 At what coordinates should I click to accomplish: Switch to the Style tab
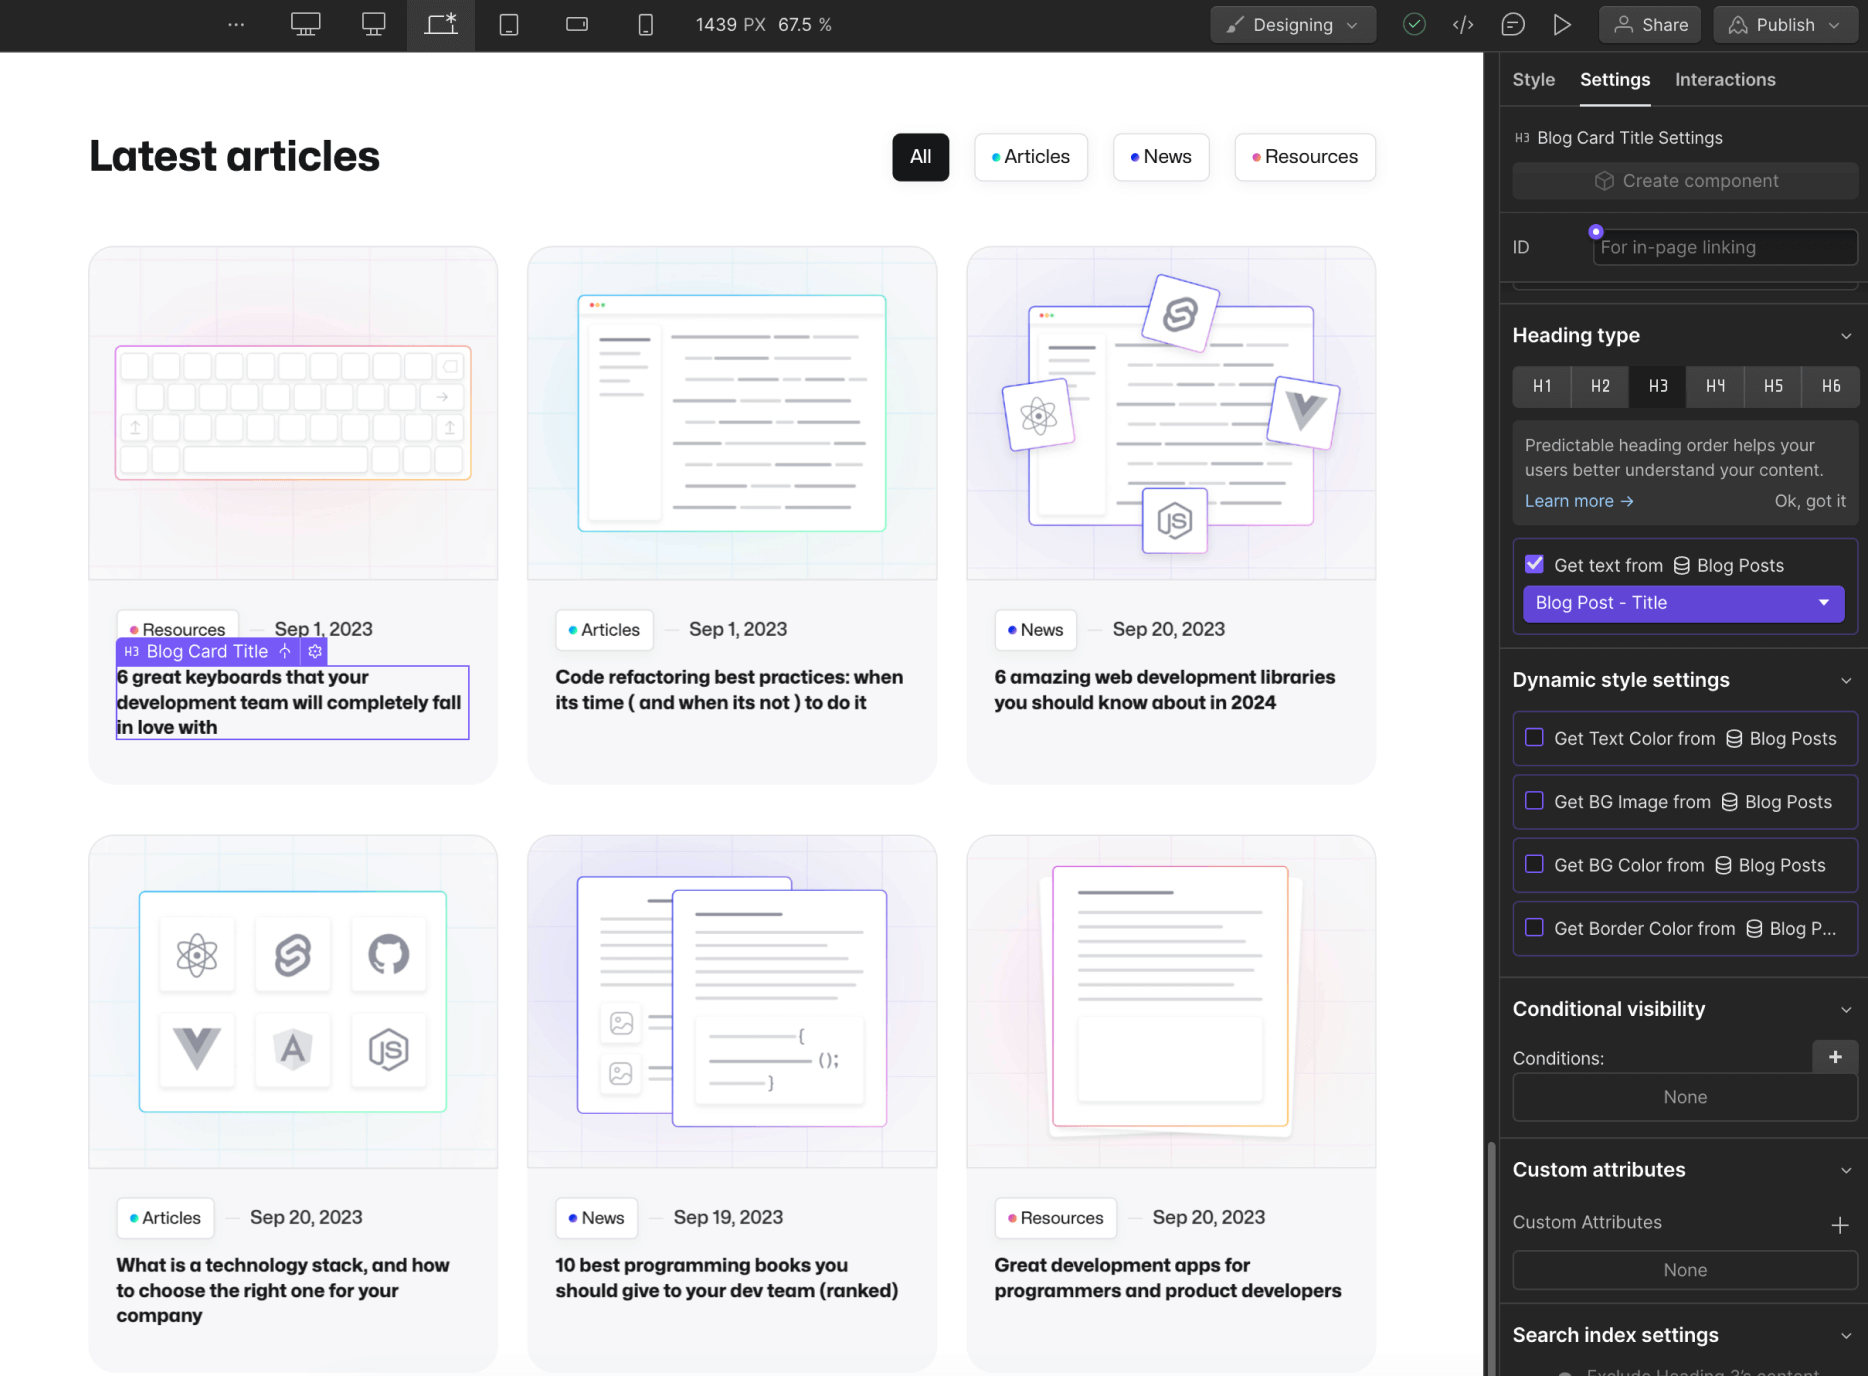point(1534,79)
